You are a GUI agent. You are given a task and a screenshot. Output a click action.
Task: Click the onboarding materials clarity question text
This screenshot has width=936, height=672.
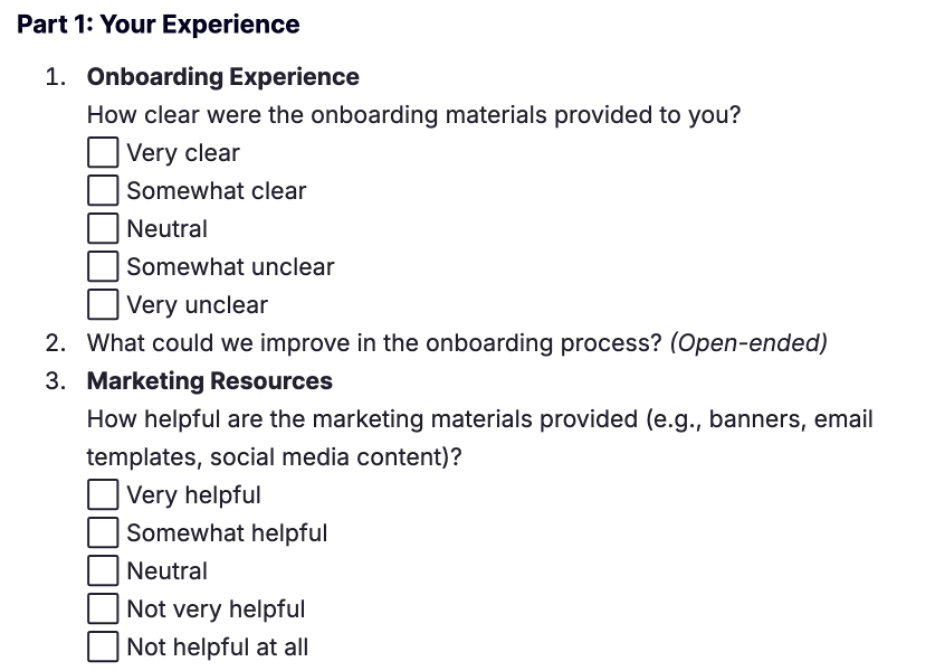tap(414, 115)
